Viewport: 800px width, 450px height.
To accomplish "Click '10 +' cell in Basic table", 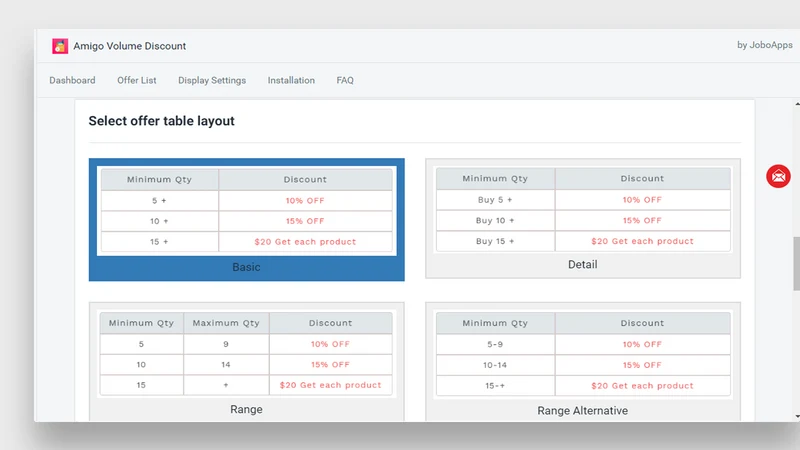I will (159, 221).
